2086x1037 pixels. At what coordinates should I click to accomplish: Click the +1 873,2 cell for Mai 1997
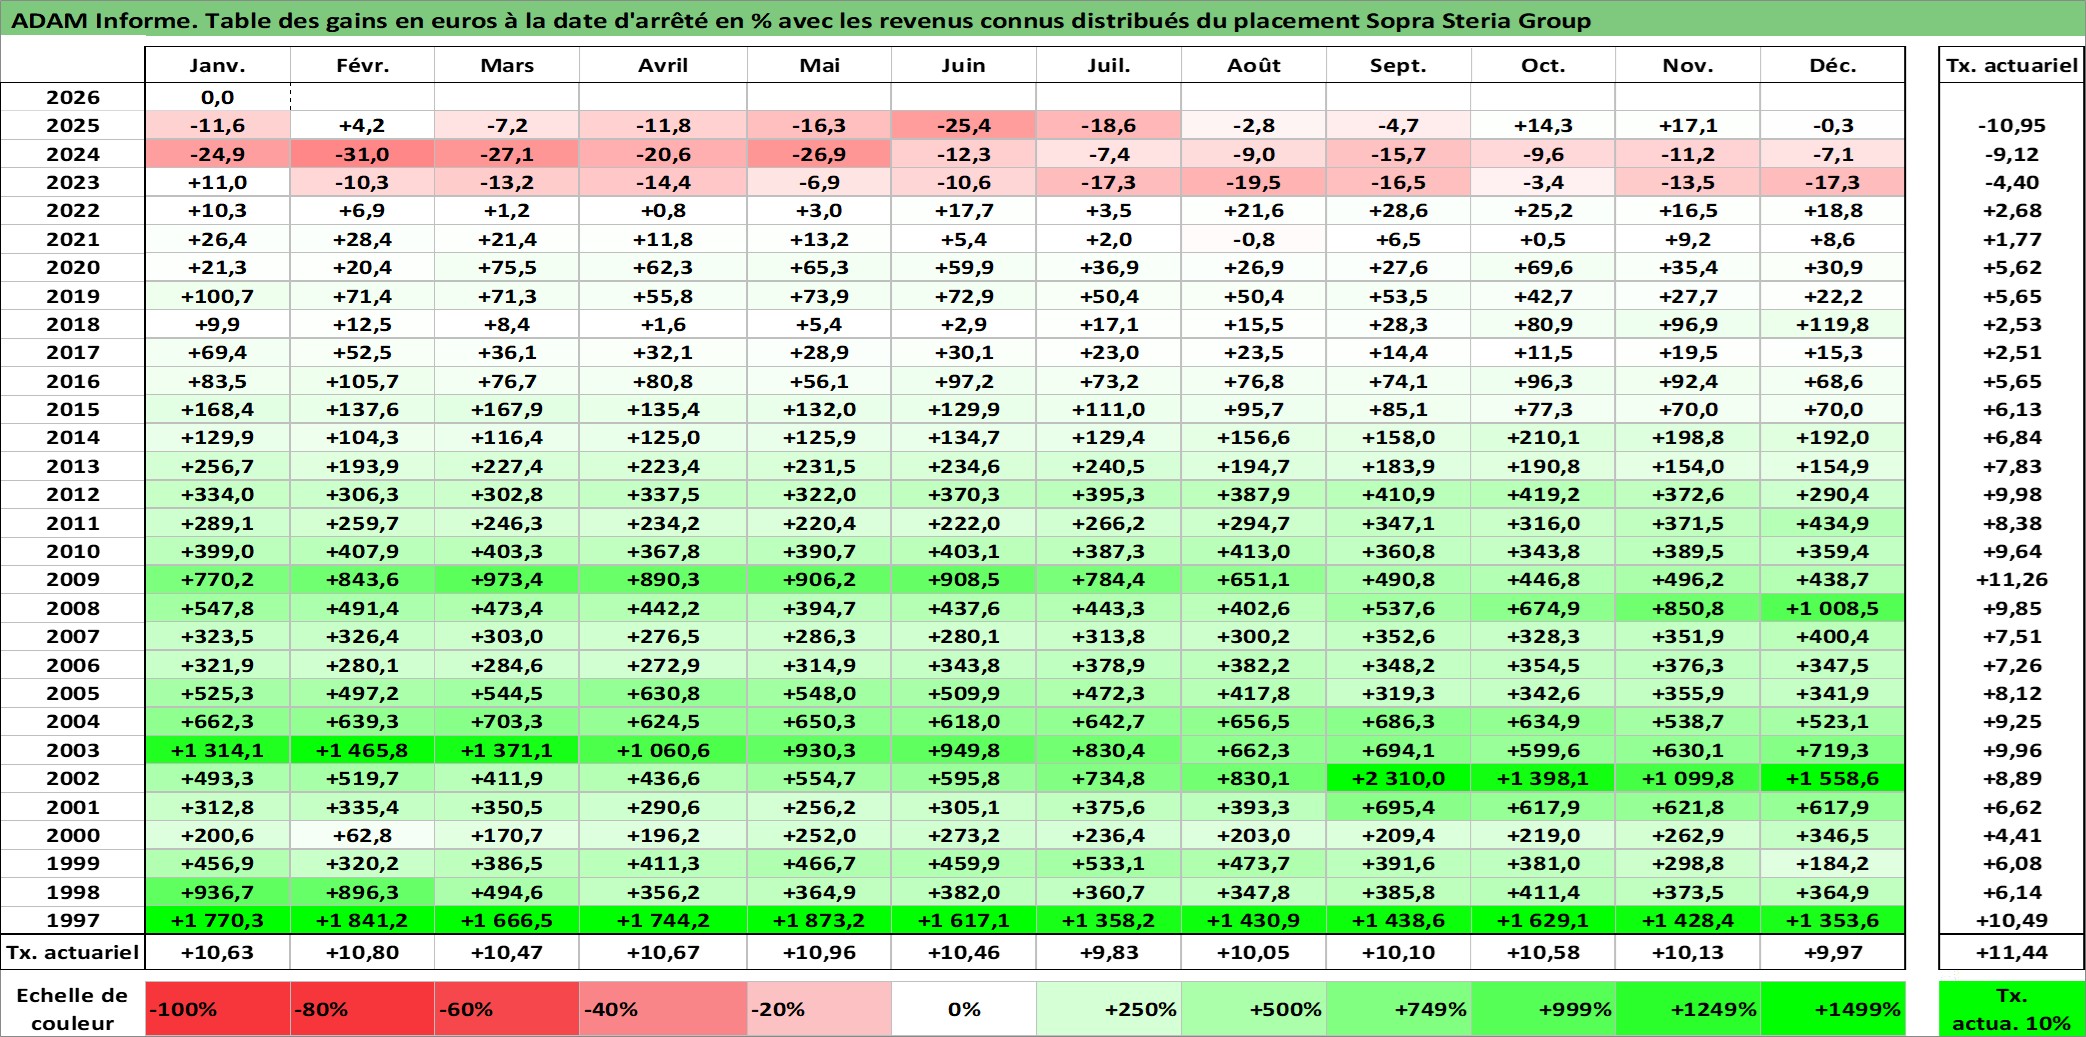(819, 920)
